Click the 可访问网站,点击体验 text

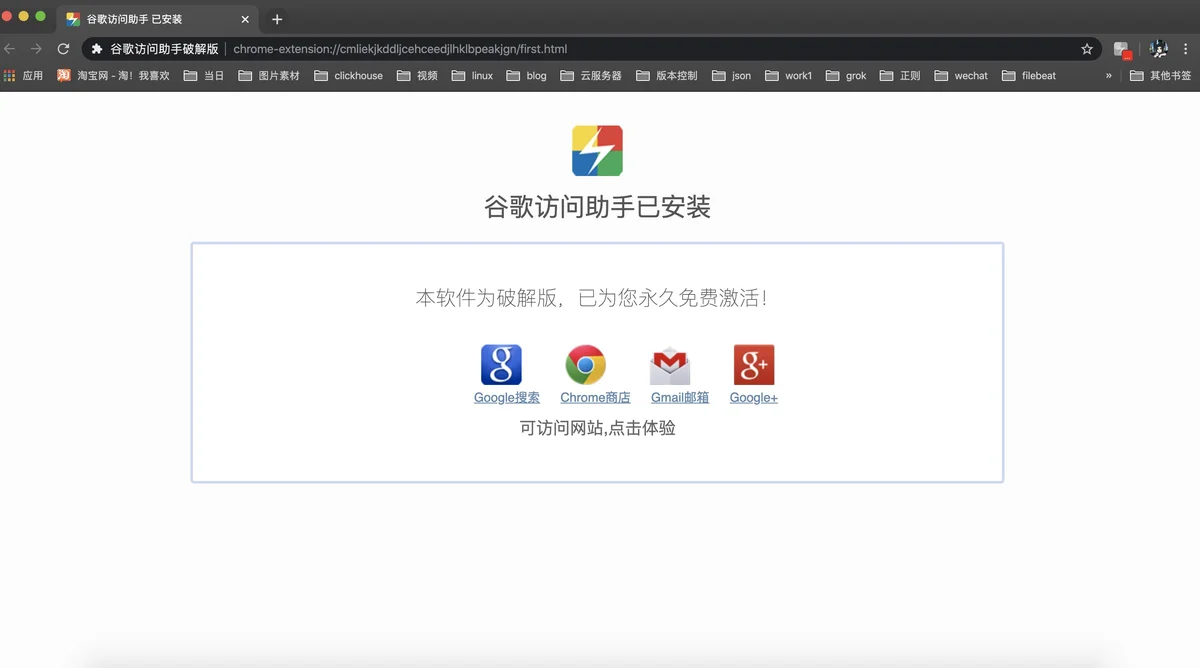pos(597,428)
